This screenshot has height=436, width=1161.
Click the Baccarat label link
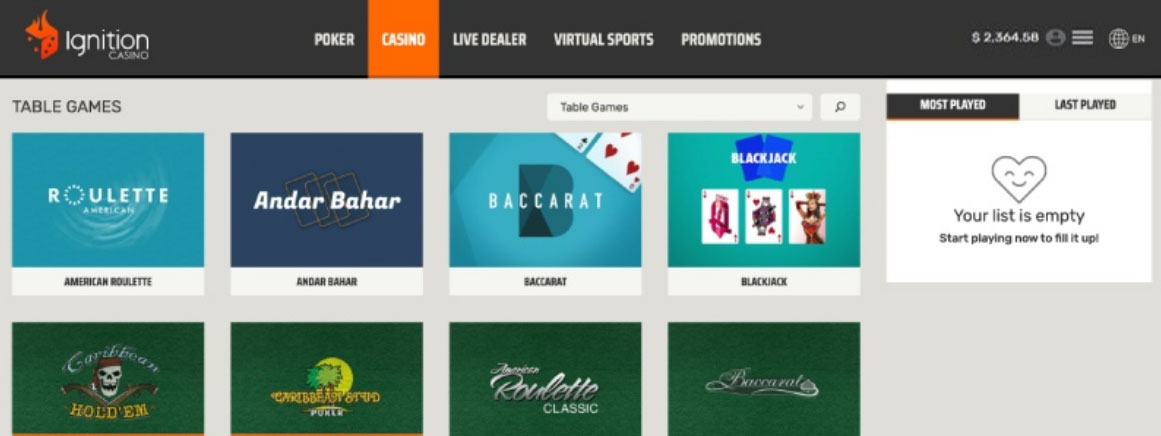545,282
